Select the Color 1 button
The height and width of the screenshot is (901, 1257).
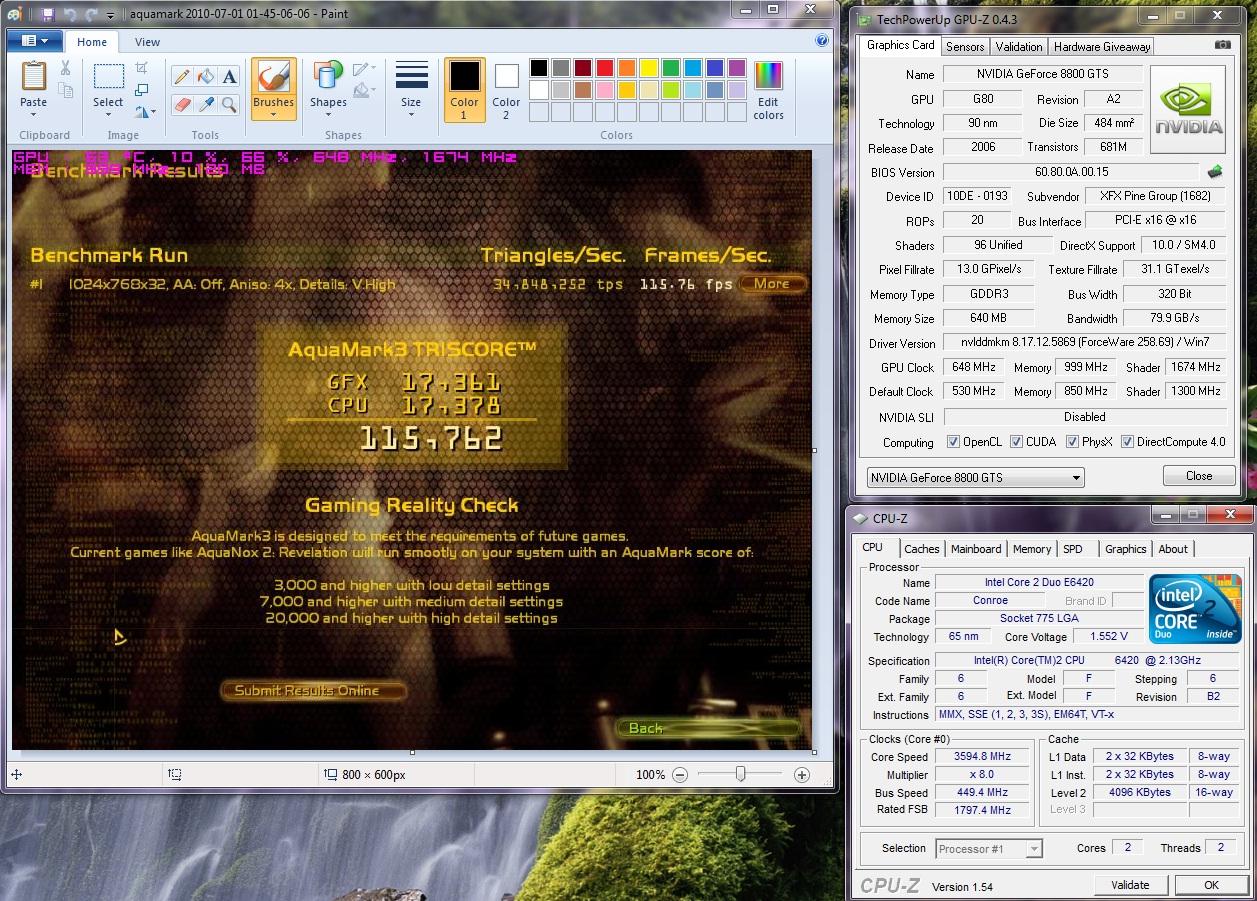464,89
